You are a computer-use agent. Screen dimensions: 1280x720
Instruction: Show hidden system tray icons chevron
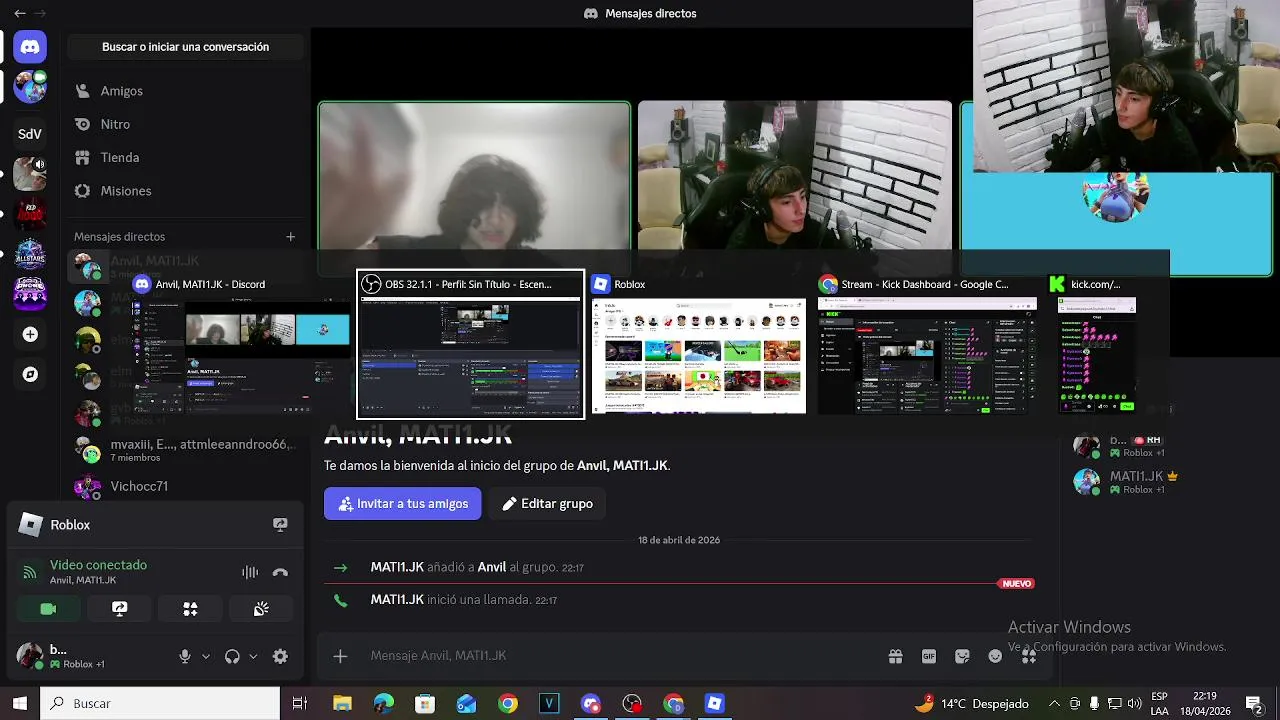click(x=1053, y=703)
